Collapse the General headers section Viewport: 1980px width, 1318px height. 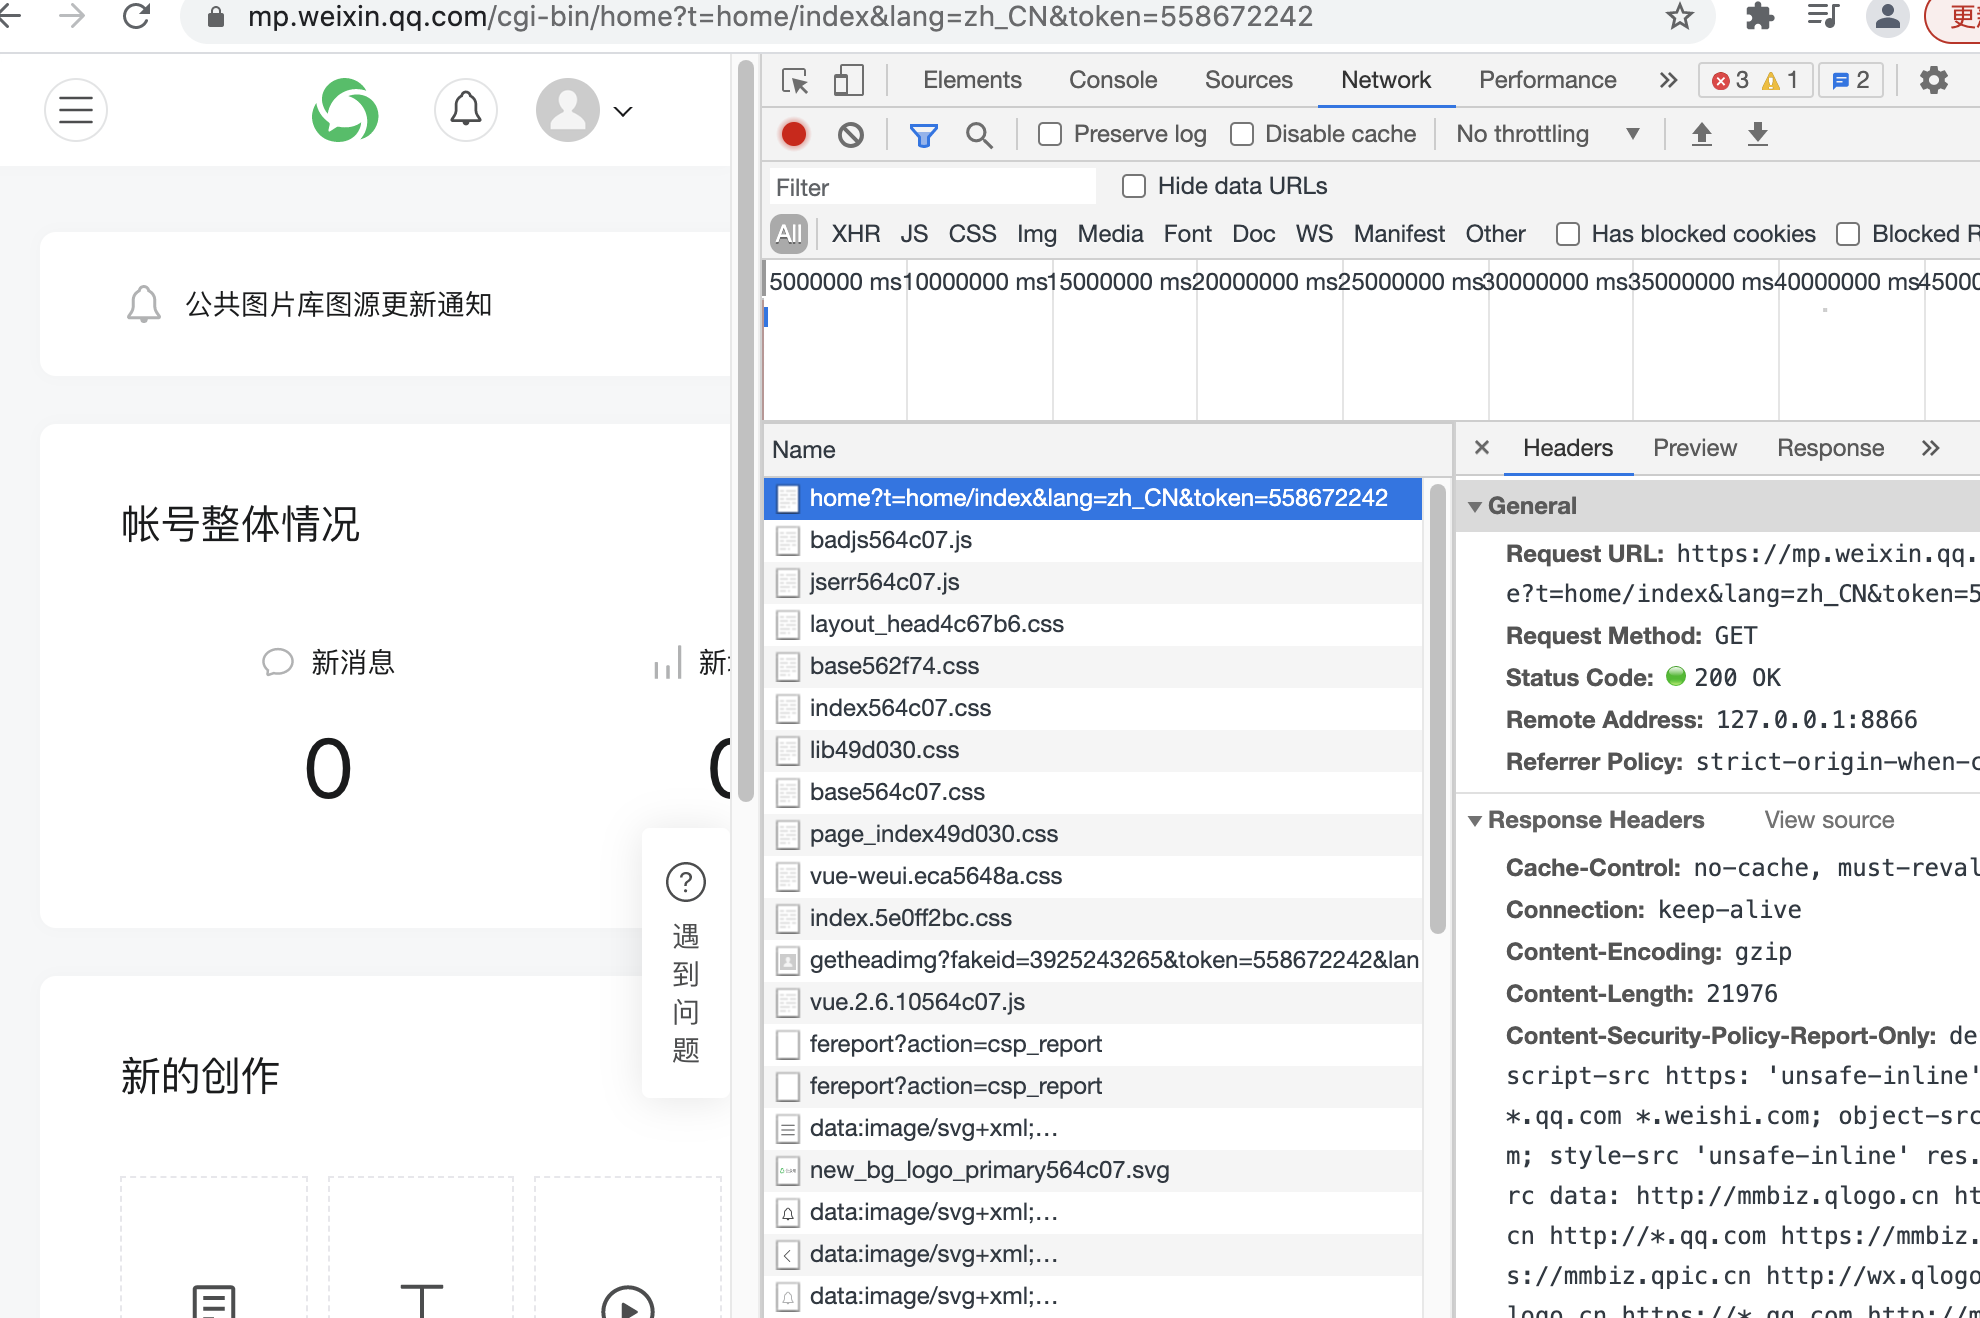point(1476,506)
